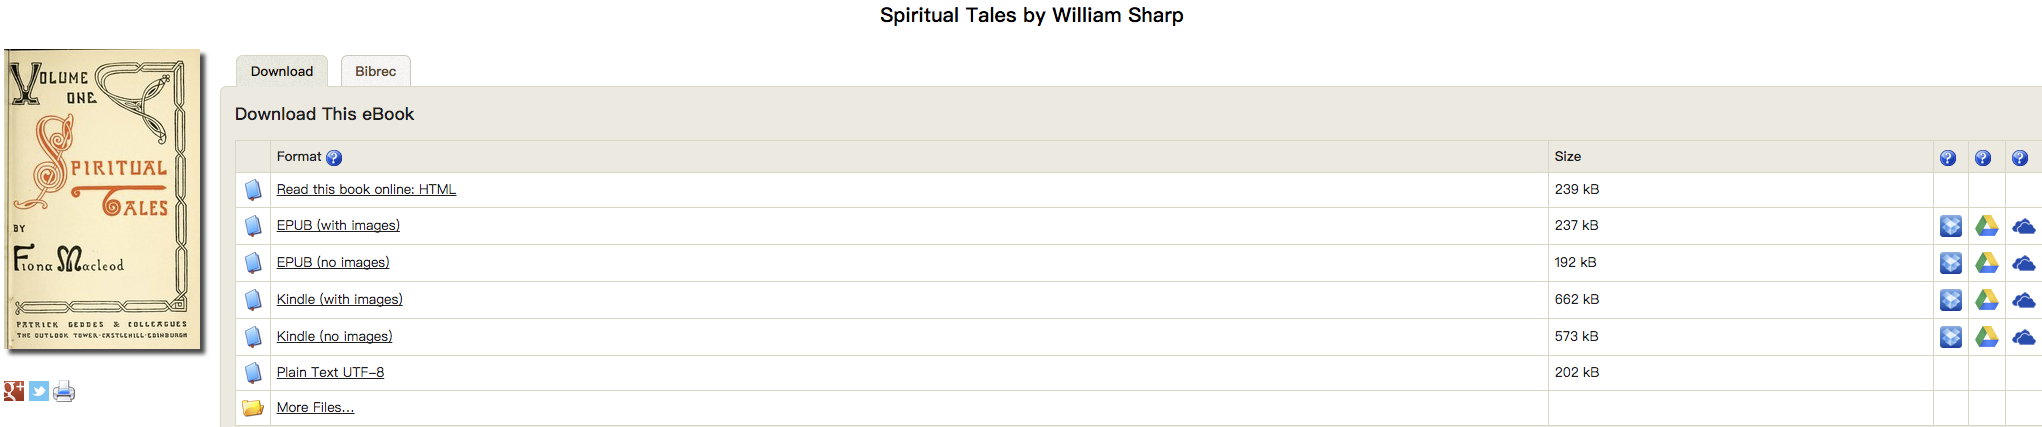
Task: Click the printer icon
Action: (x=64, y=391)
